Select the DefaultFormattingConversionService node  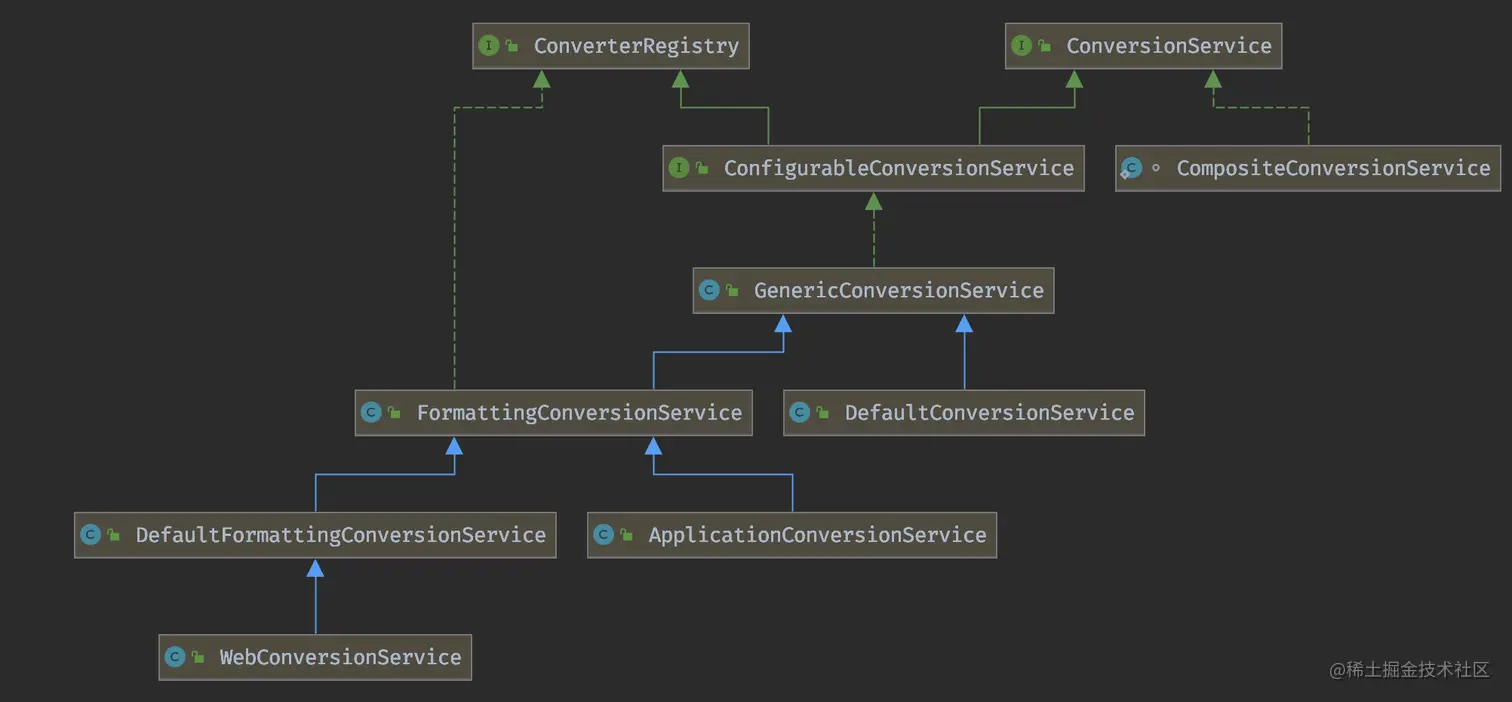(315, 535)
